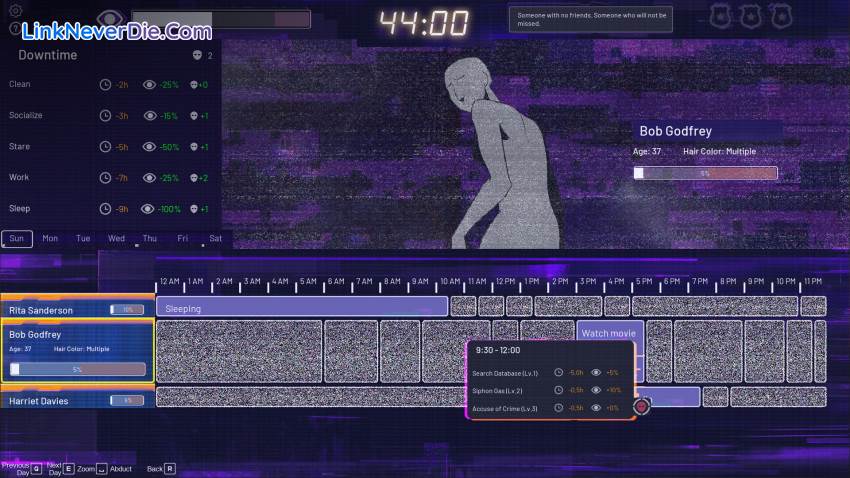850x478 pixels.
Task: Select the Bob Godfrey profile card
Action: click(77, 351)
